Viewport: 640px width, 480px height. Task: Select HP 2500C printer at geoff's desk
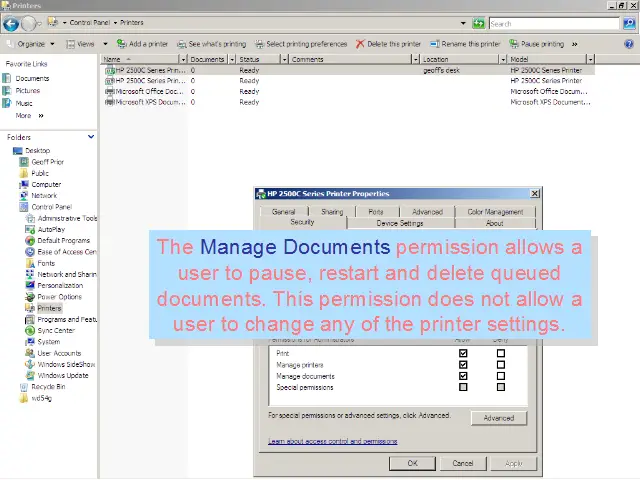[348, 70]
